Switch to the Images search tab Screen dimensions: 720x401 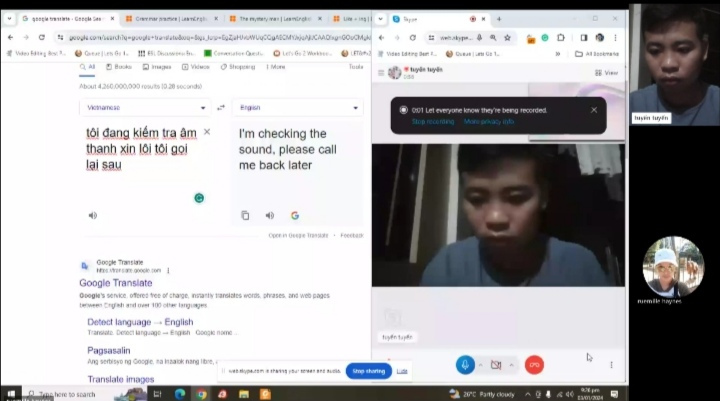(x=155, y=67)
